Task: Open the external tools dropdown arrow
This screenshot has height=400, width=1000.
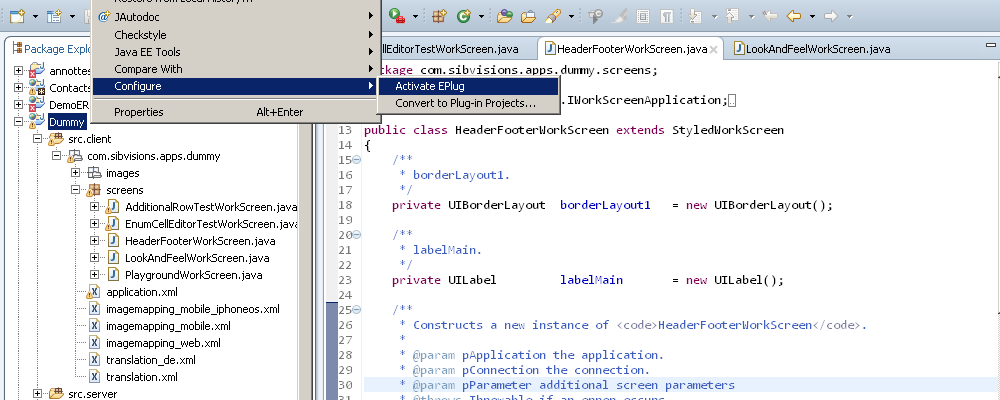Action: (x=416, y=17)
